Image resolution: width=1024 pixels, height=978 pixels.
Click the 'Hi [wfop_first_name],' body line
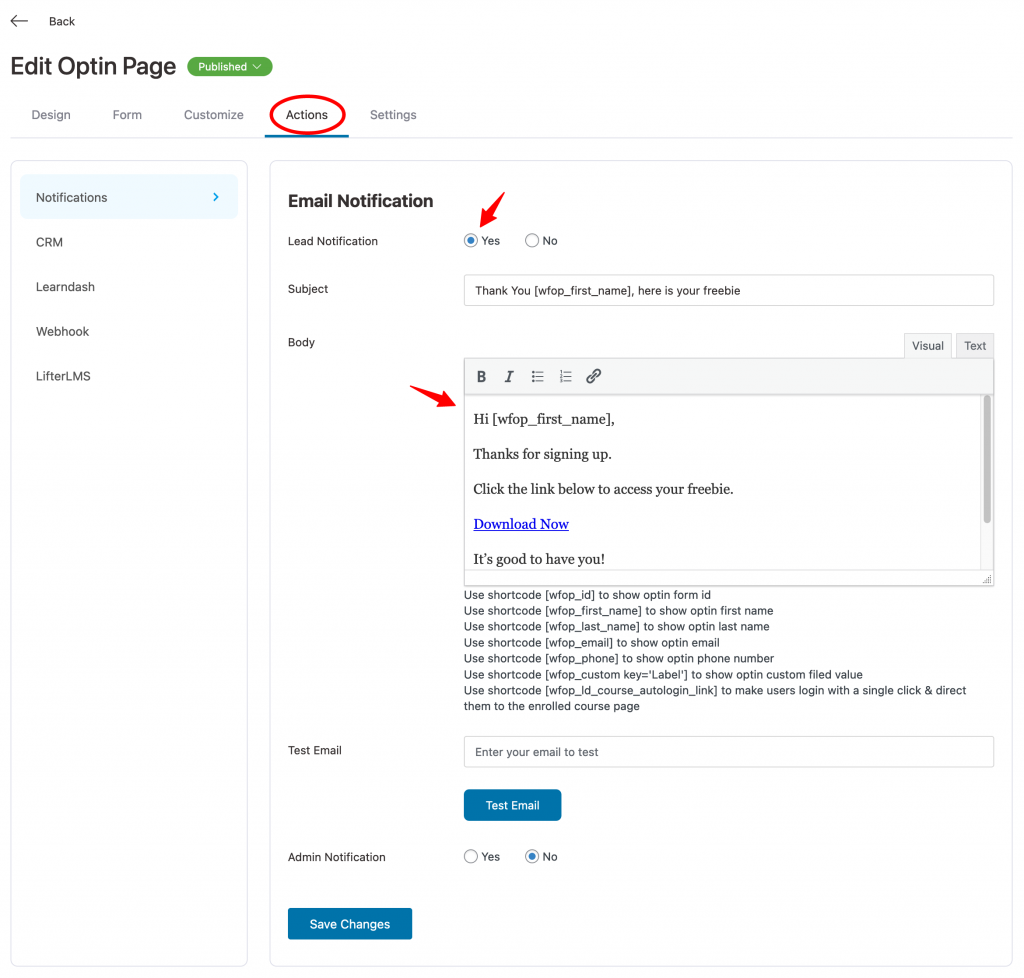[544, 419]
